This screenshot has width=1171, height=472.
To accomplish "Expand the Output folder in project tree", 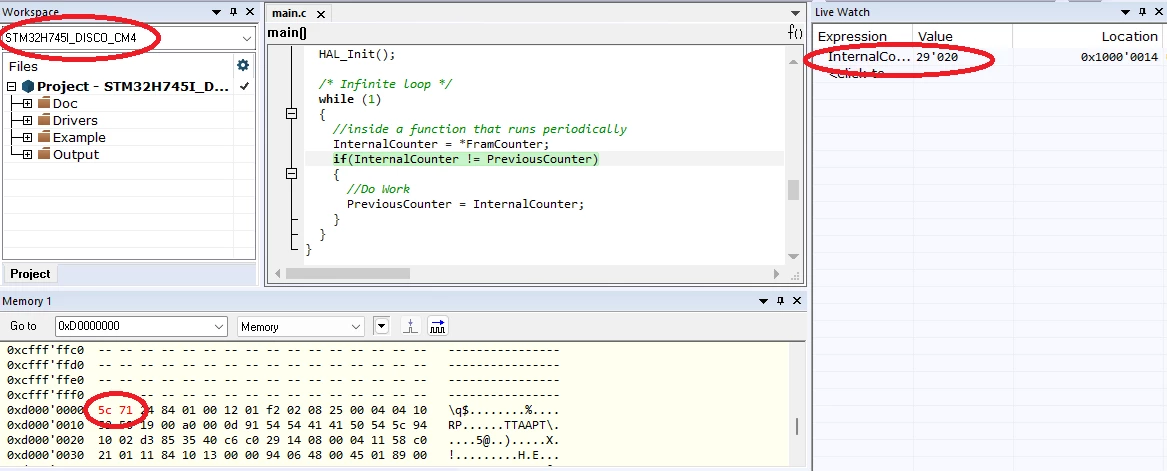I will pyautogui.click(x=27, y=155).
